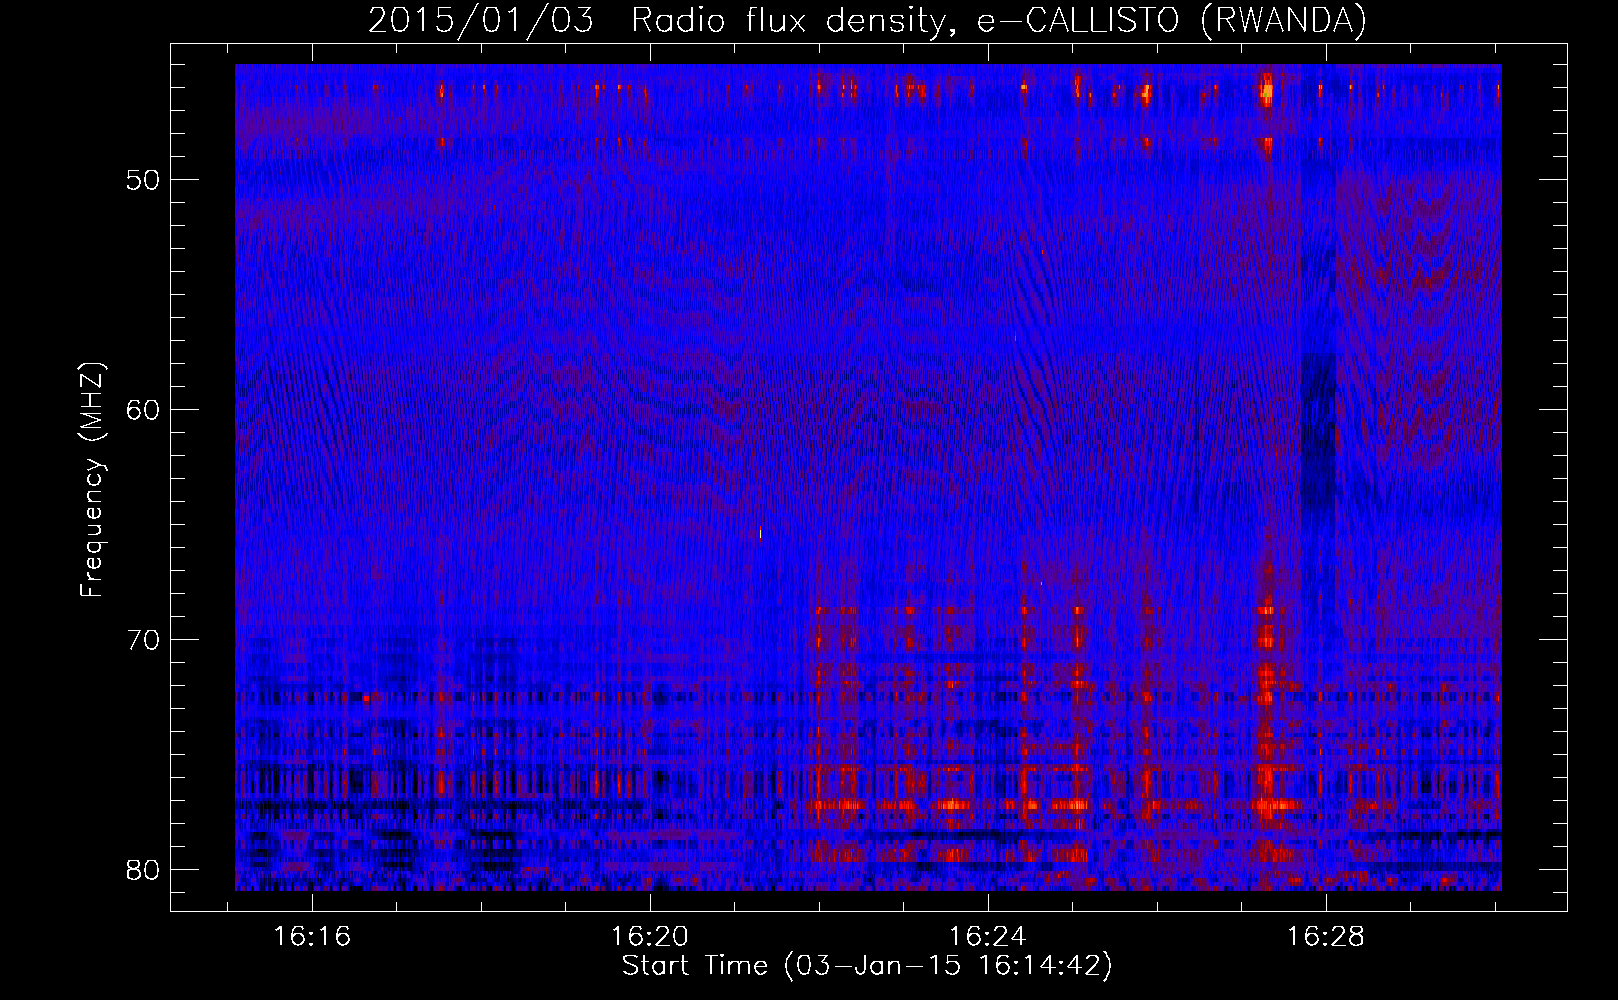Click the 80 frequency tick label
Image resolution: width=1618 pixels, height=1000 pixels.
coord(144,870)
